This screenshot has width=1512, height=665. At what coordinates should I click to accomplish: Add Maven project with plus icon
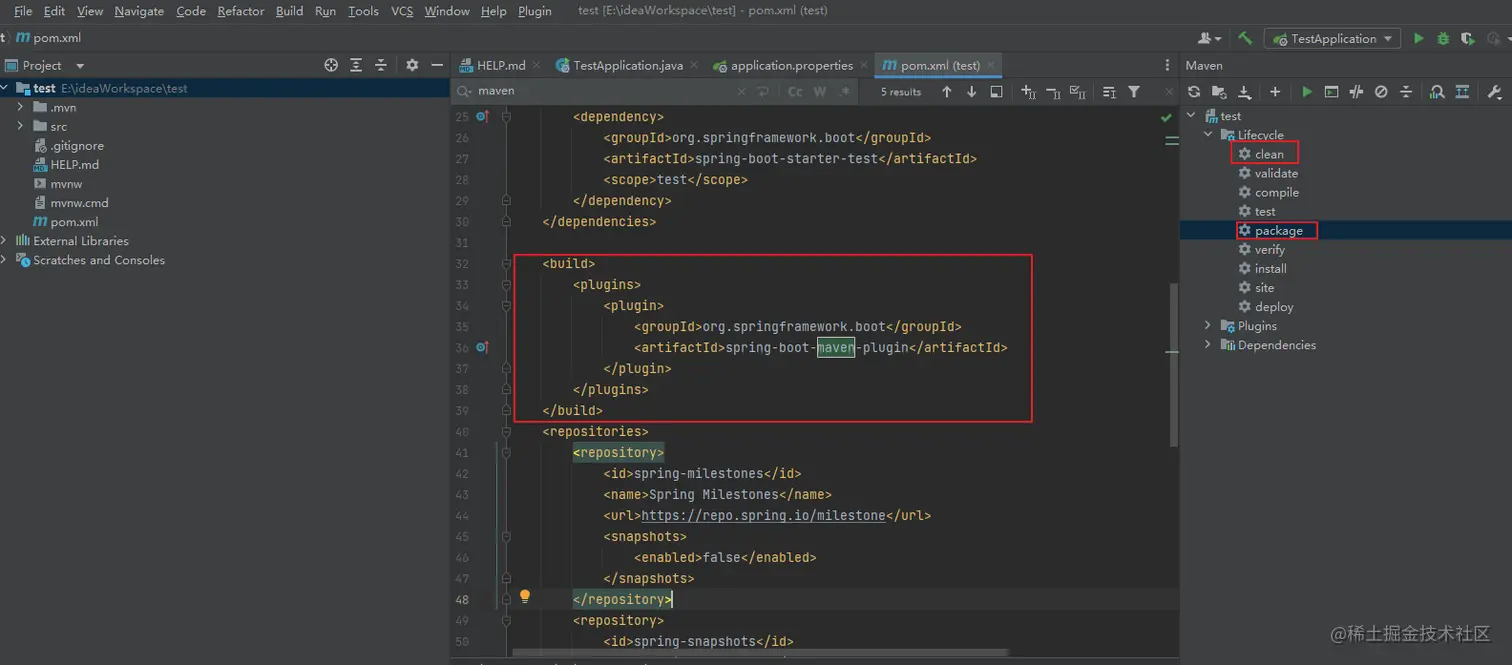click(1275, 91)
